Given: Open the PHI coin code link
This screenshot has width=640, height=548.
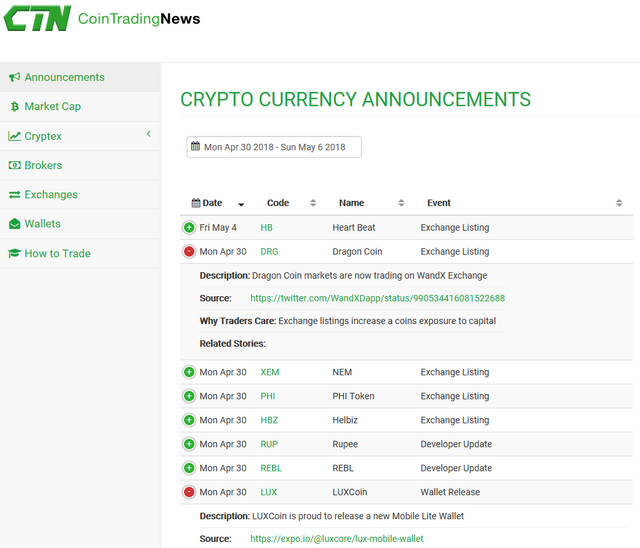Looking at the screenshot, I should pyautogui.click(x=268, y=396).
